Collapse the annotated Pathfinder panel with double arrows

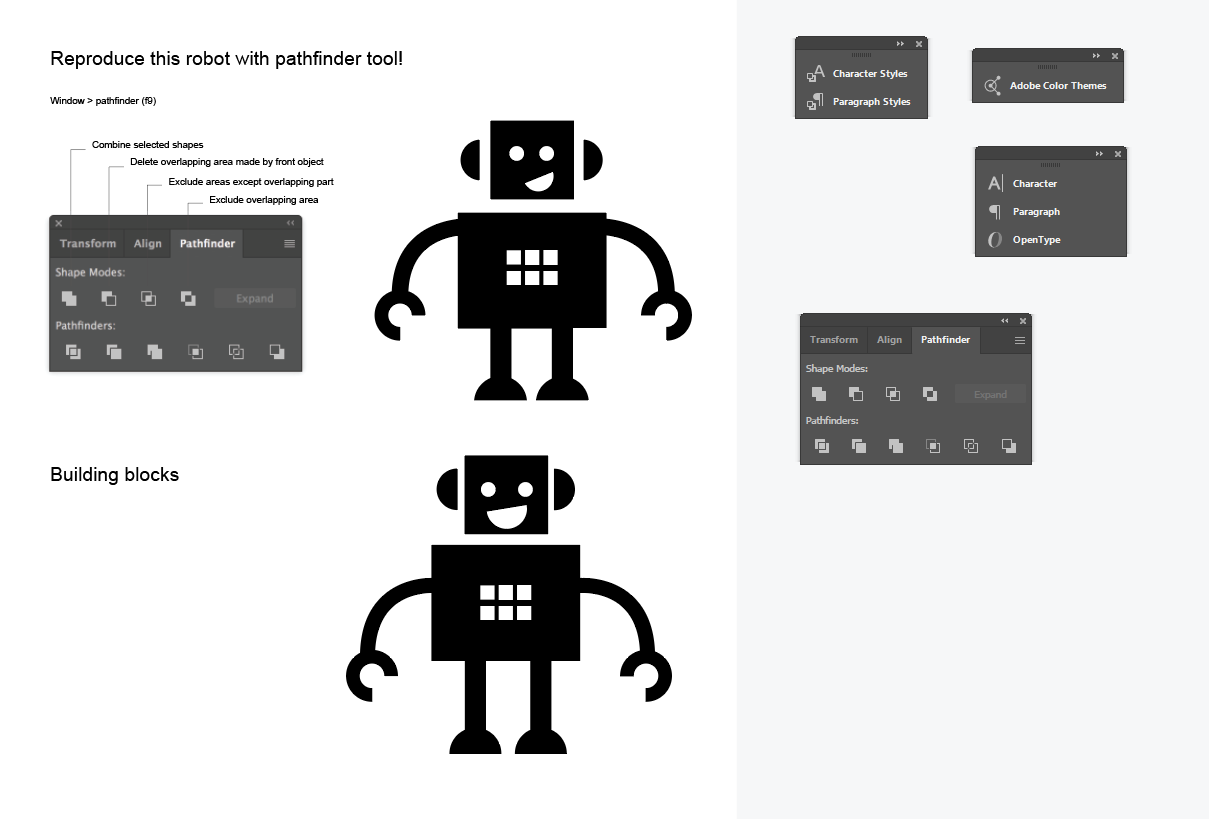click(291, 223)
